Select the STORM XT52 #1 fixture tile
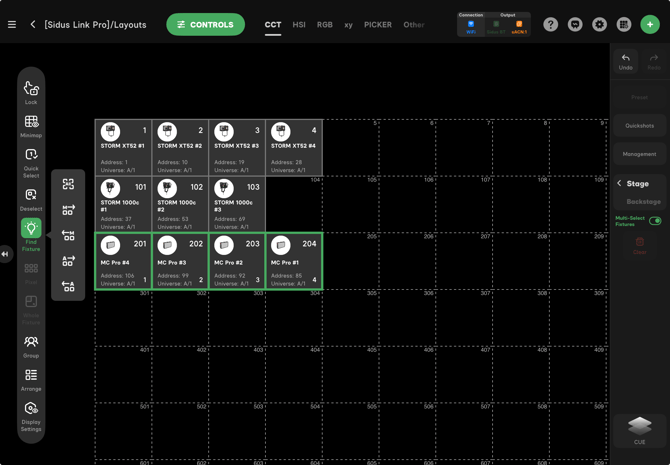Screen dimensions: 670x465 (123, 147)
